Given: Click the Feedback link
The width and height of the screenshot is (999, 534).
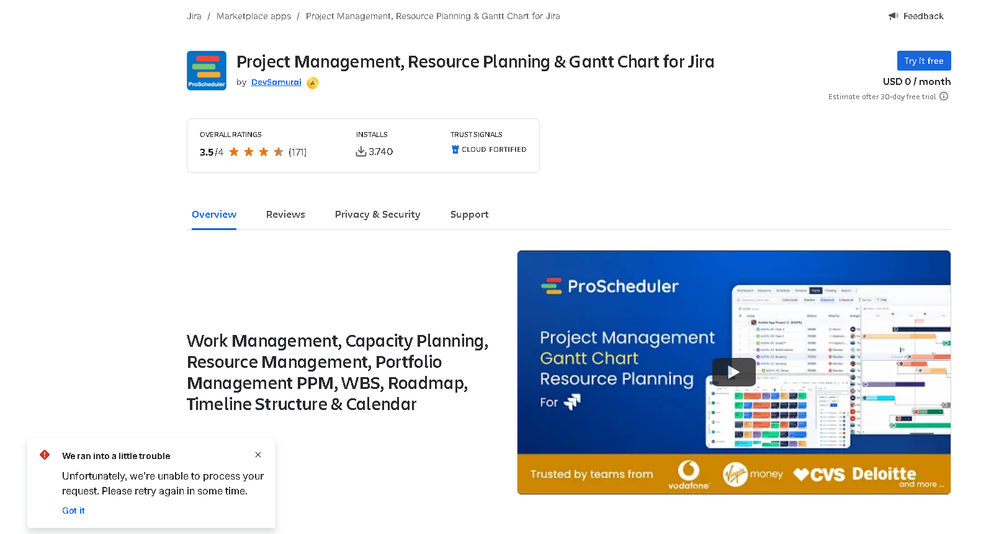Looking at the screenshot, I should [916, 16].
